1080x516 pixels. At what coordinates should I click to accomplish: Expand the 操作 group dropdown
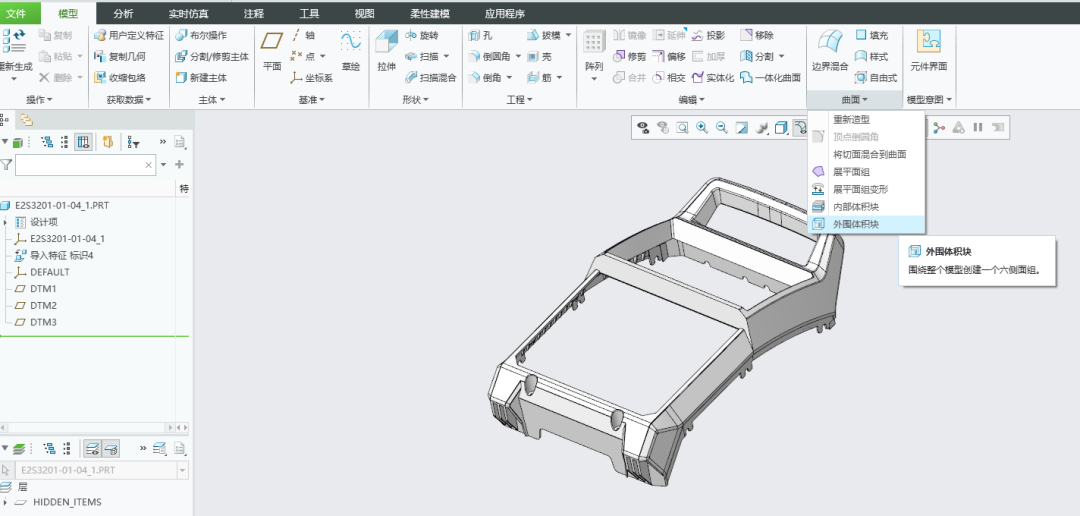coord(39,100)
